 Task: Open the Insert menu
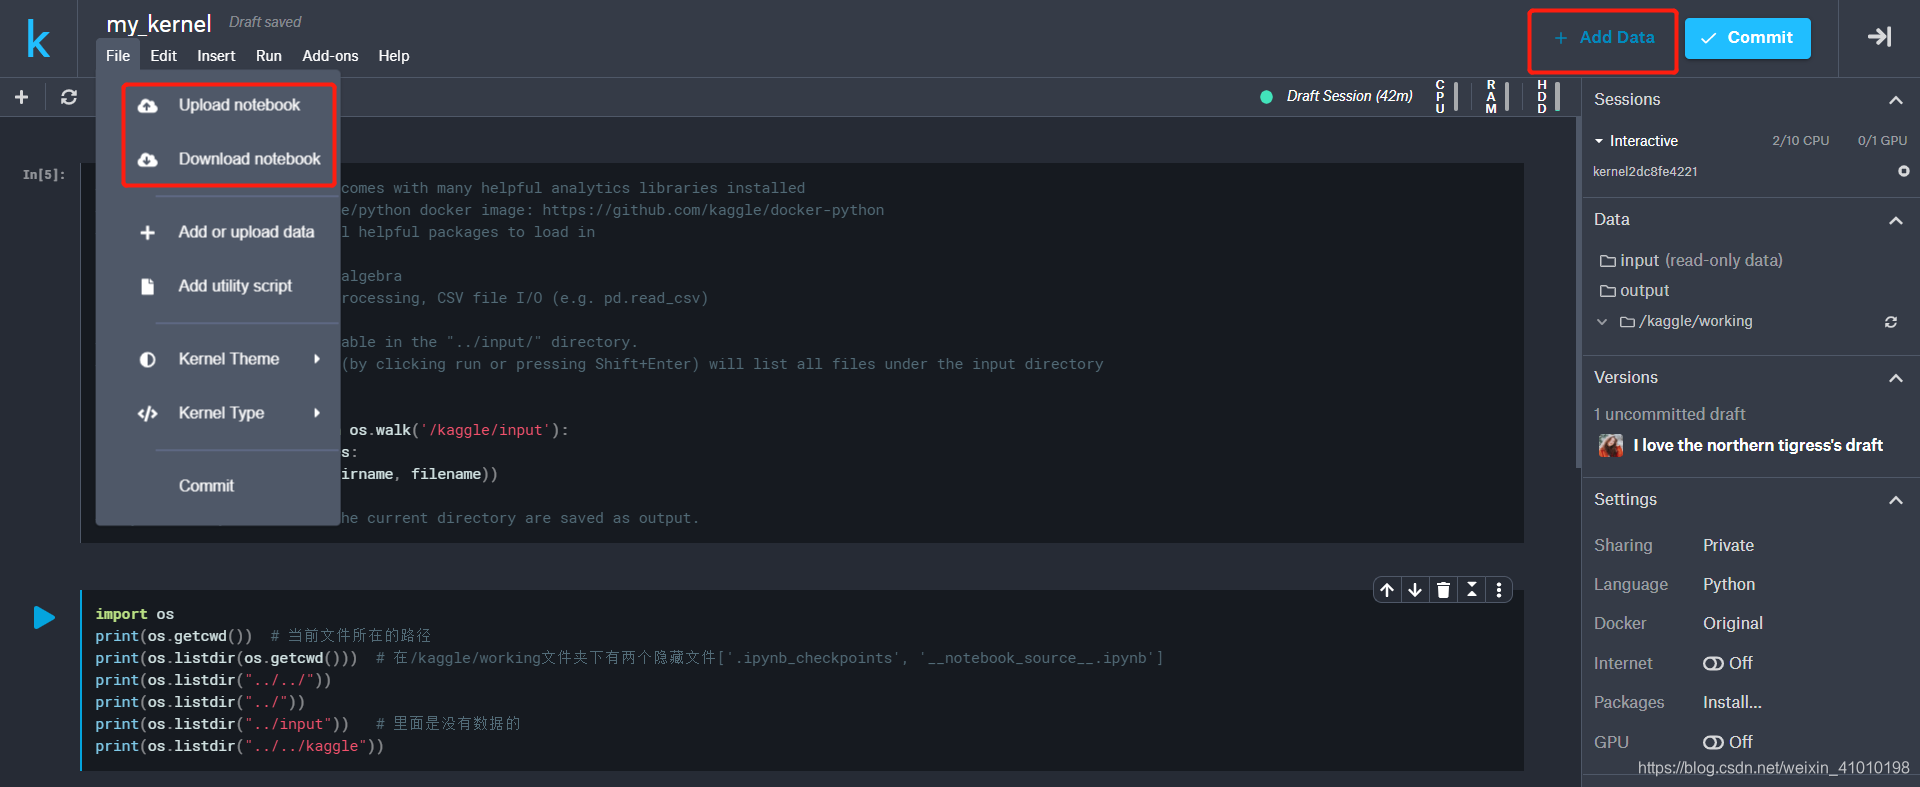point(216,56)
